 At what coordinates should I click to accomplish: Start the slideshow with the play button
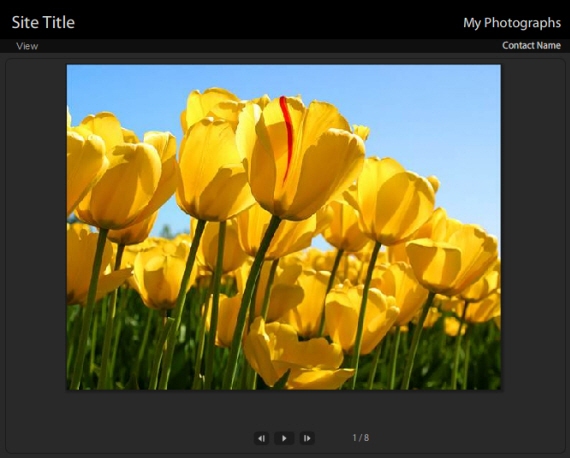point(284,438)
